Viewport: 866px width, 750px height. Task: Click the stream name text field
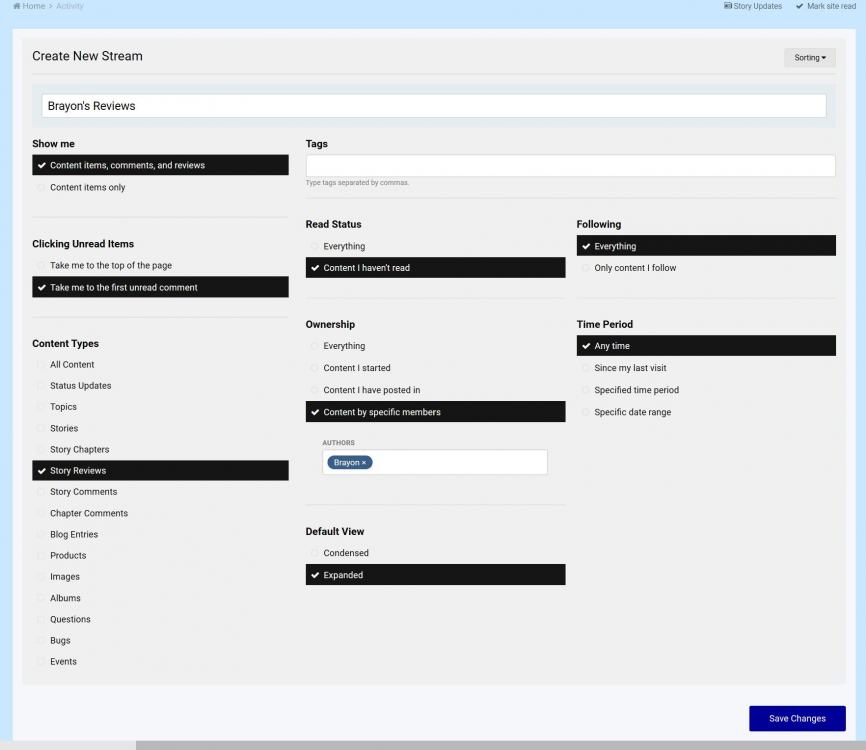433,106
